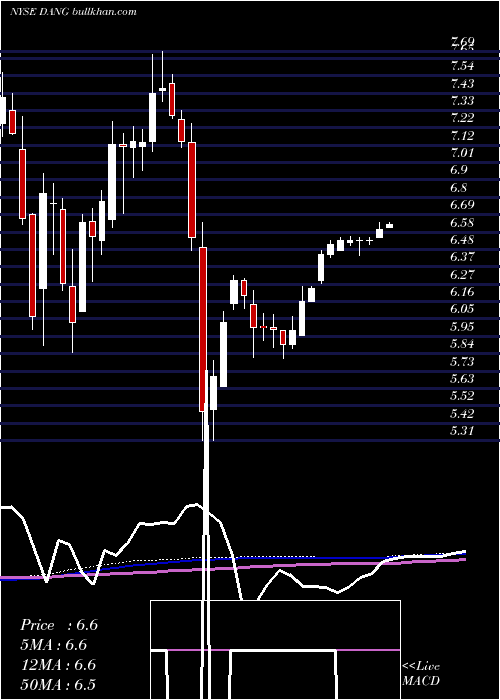Image resolution: width=500 pixels, height=700 pixels.
Task: Click the 5.63 price axis label
Action: pyautogui.click(x=462, y=379)
